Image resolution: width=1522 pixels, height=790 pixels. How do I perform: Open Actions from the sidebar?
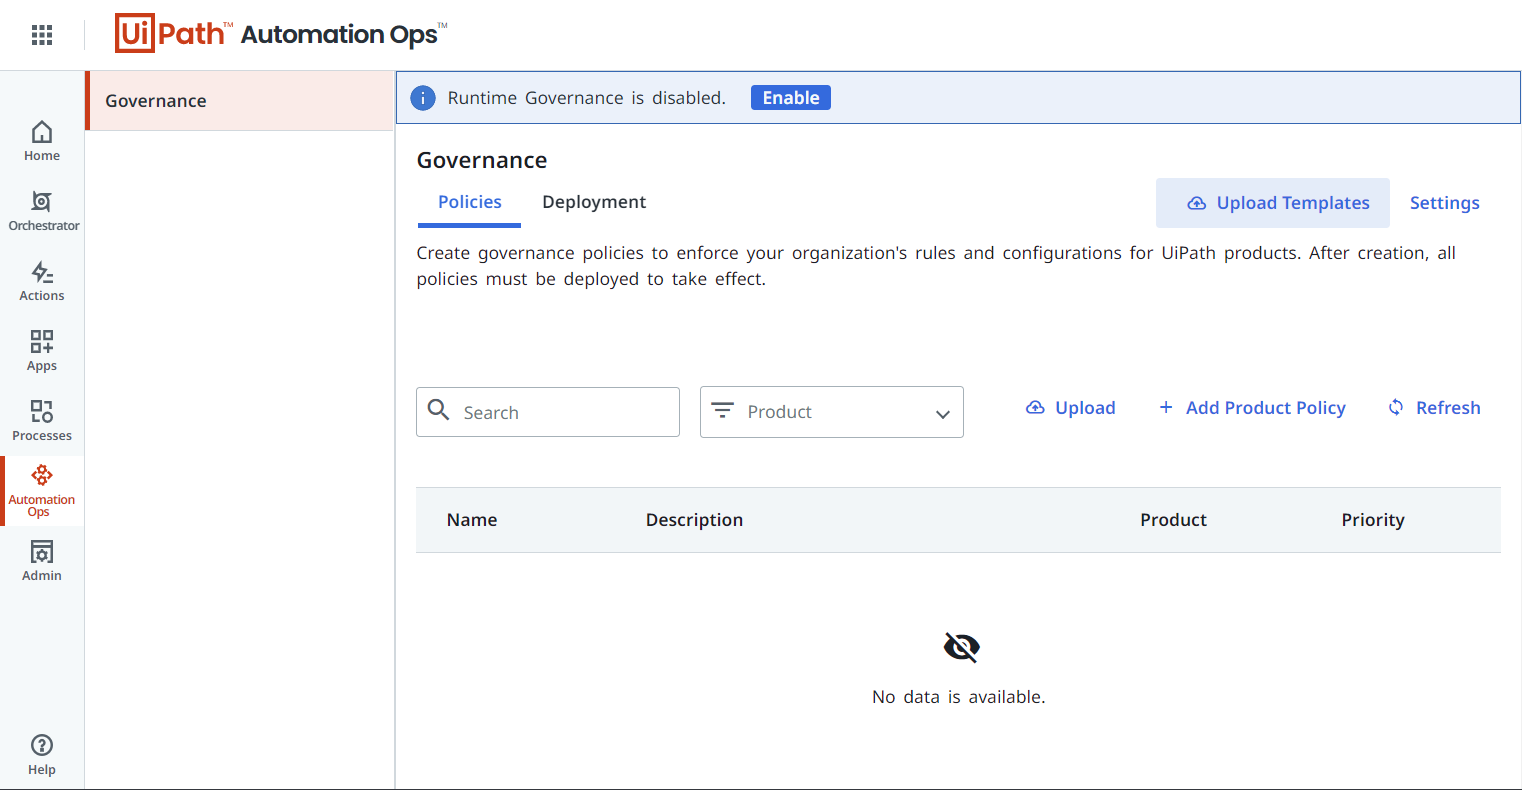pyautogui.click(x=42, y=281)
